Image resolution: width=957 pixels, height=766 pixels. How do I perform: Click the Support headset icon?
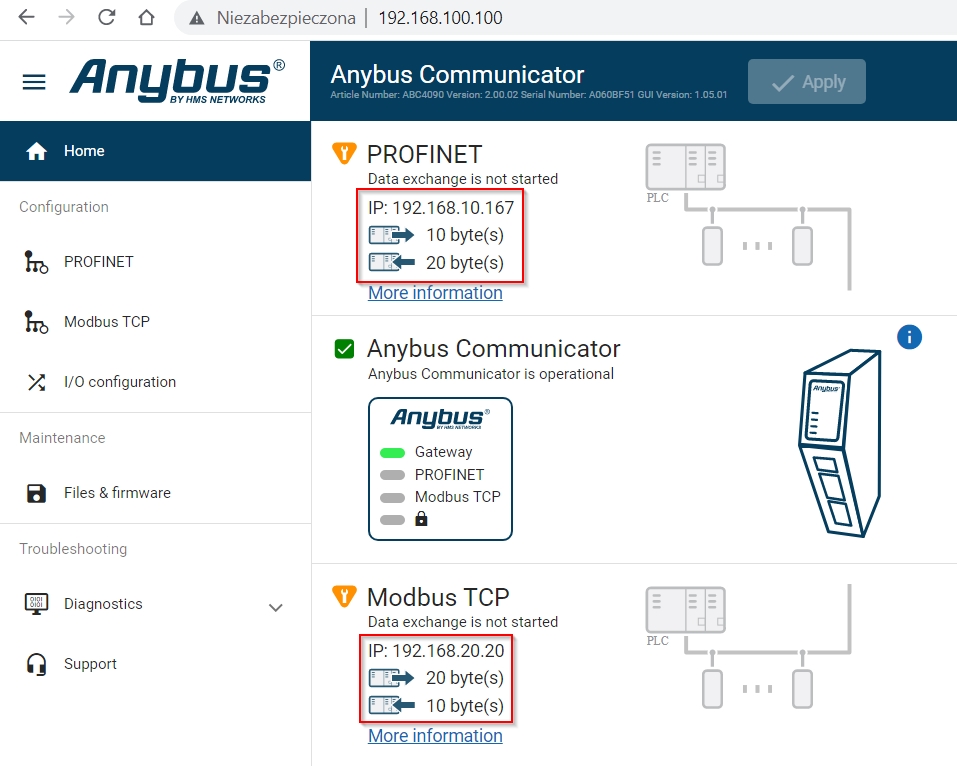point(37,664)
